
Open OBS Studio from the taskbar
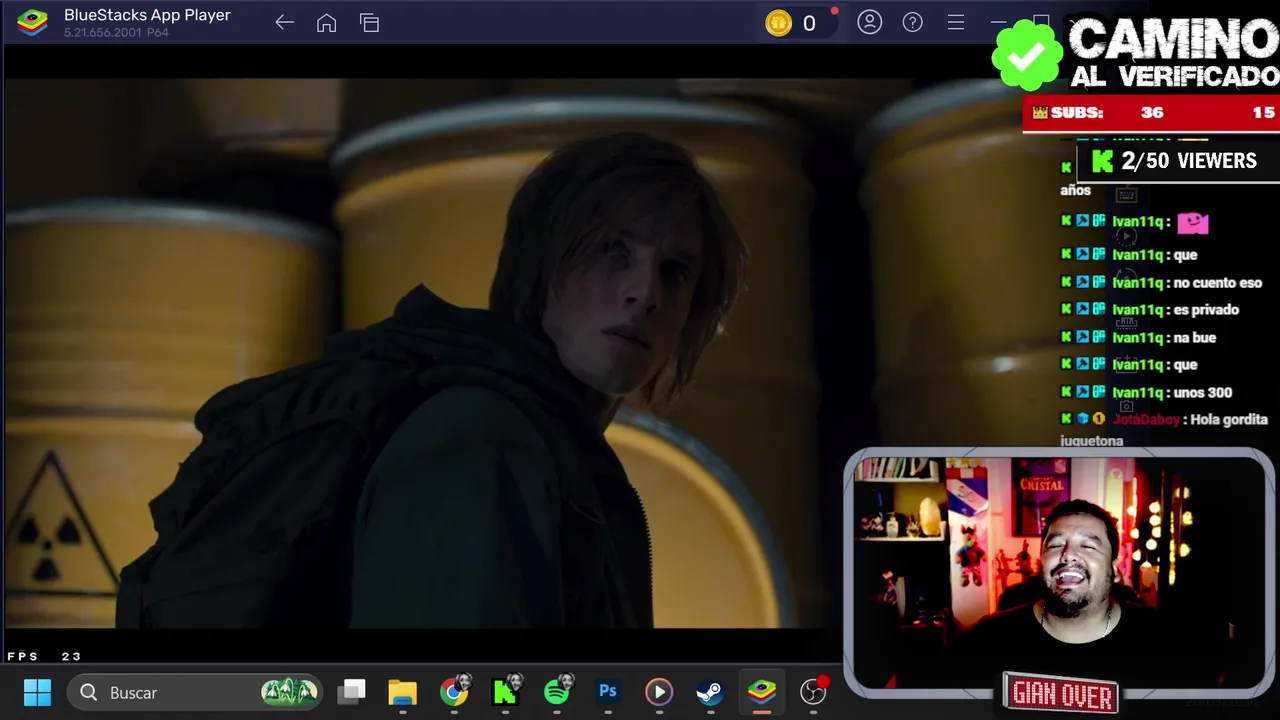814,692
